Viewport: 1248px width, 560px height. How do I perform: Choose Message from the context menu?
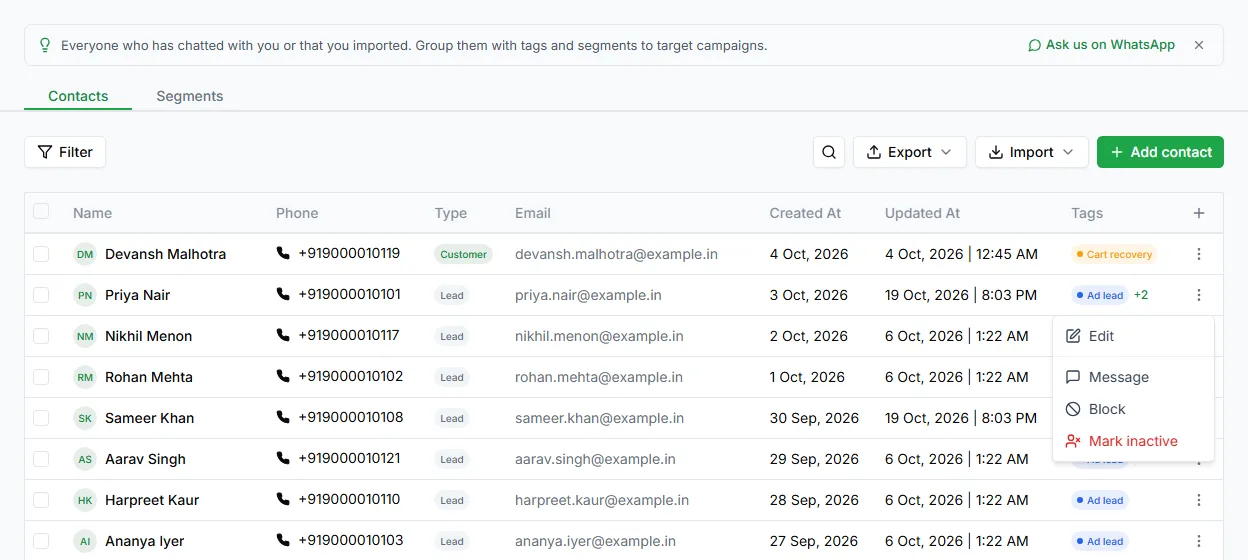click(1133, 377)
